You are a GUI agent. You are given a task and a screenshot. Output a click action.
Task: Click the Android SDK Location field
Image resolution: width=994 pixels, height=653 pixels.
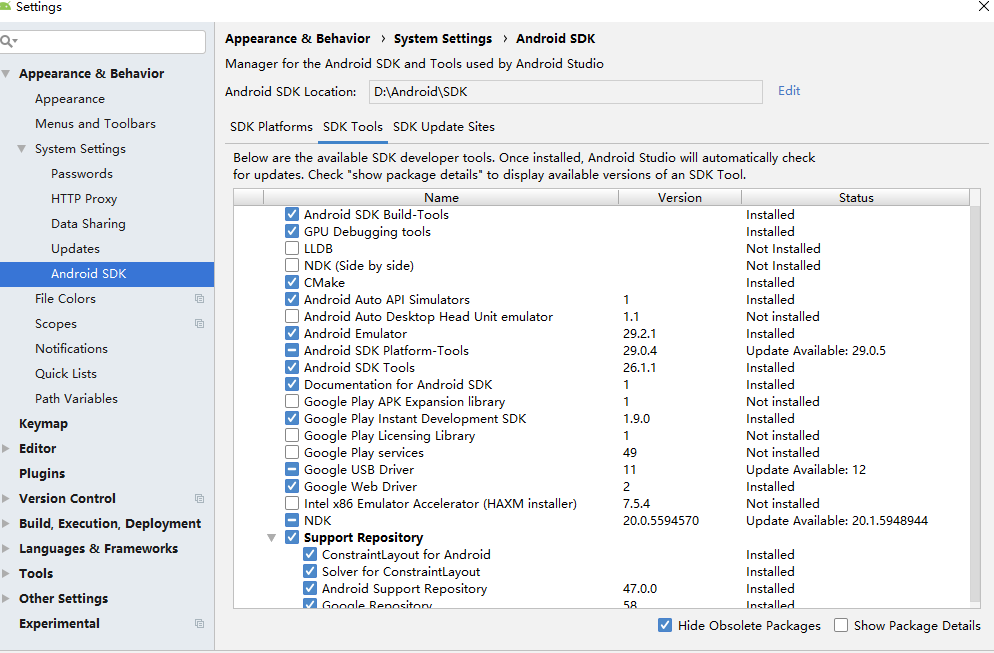click(x=565, y=92)
